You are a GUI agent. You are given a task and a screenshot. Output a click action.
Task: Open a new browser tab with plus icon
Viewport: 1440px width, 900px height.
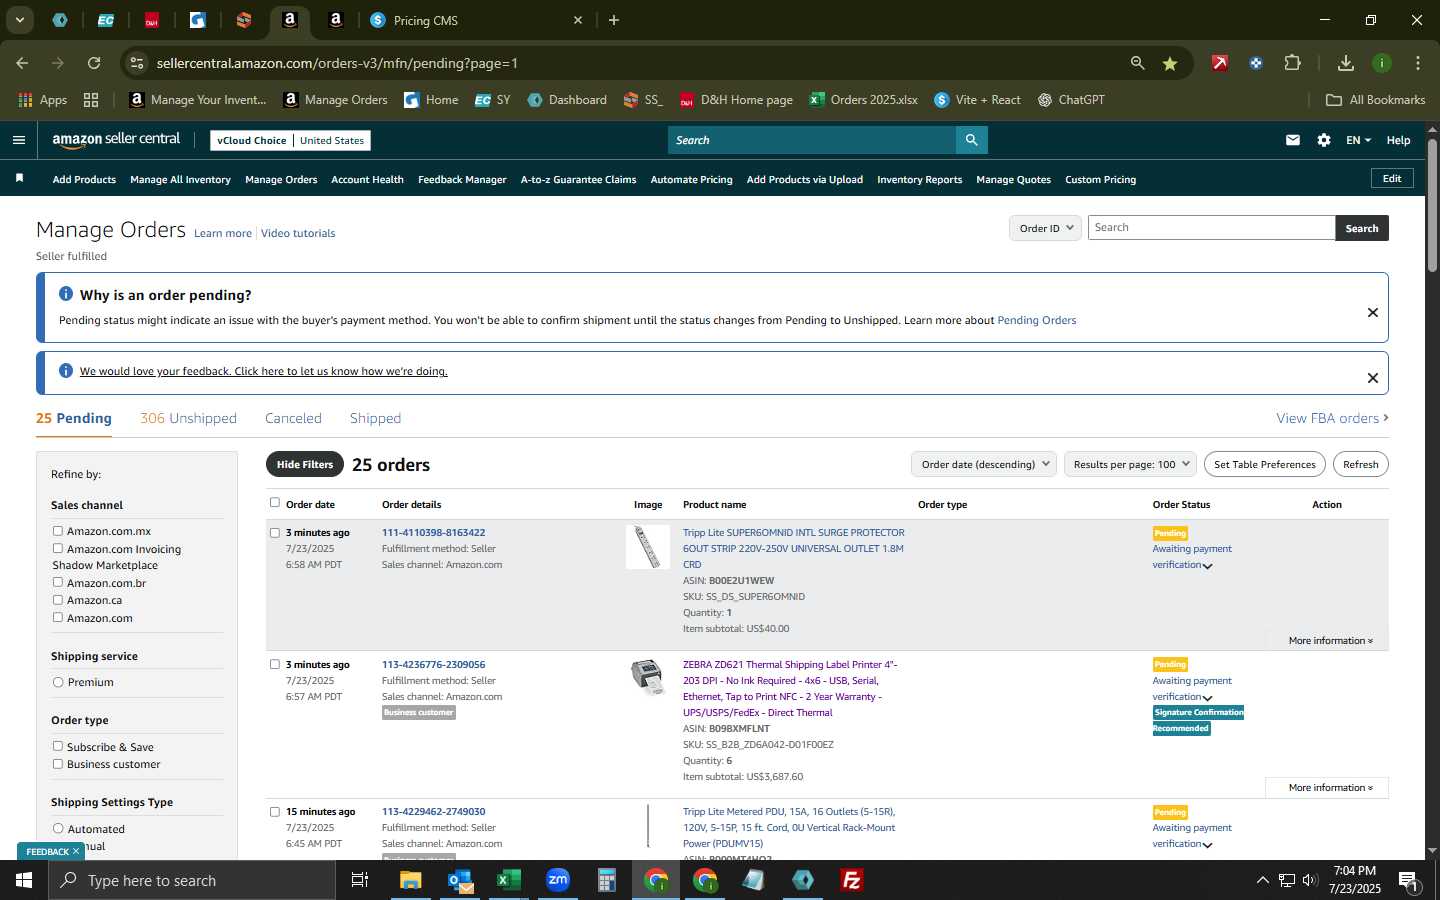(614, 20)
